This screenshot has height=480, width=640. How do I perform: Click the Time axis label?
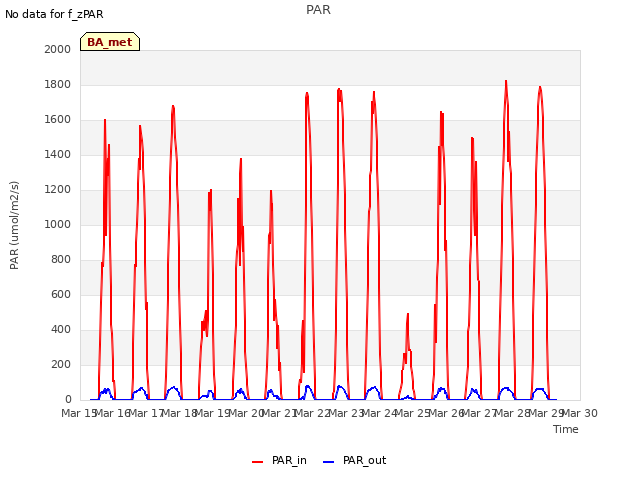[x=566, y=429]
